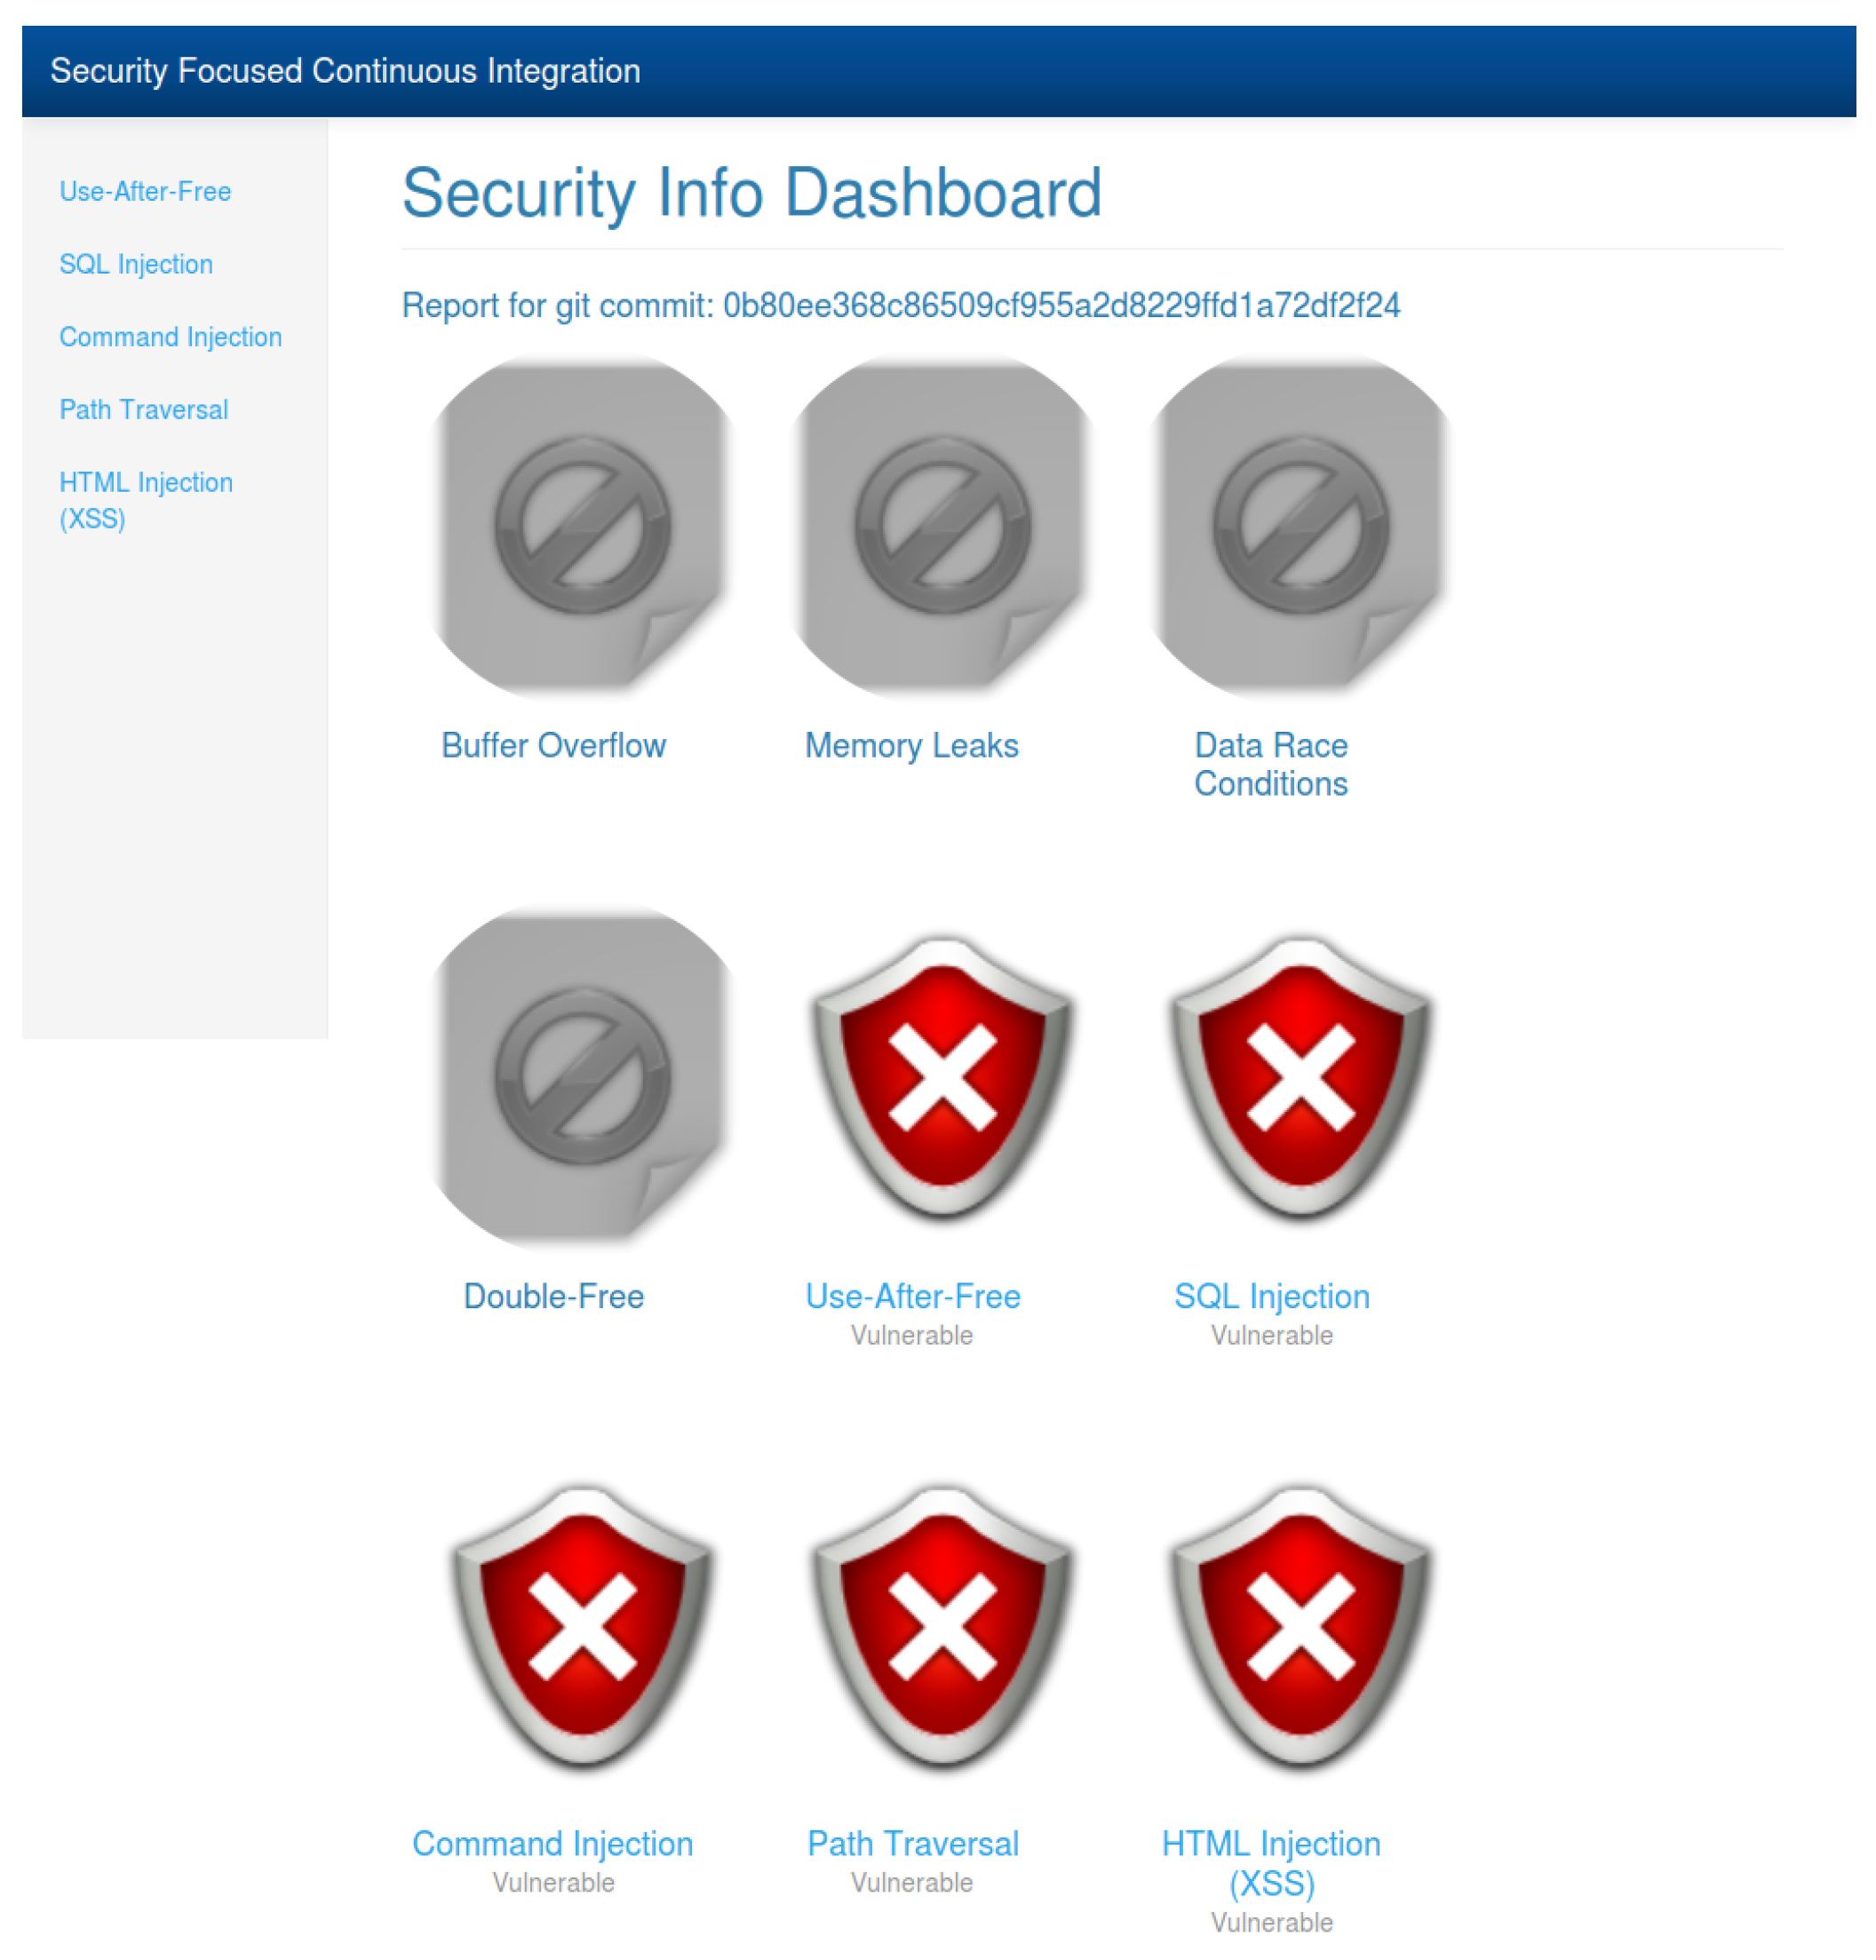Open Use-After-Free in the sidebar

[x=145, y=191]
